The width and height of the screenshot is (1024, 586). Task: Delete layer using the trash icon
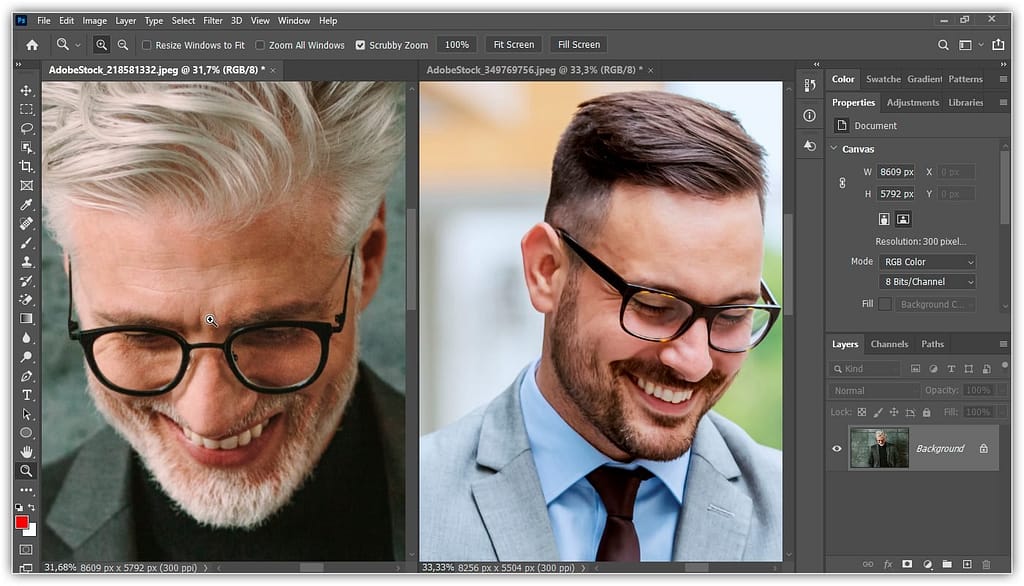pos(987,564)
